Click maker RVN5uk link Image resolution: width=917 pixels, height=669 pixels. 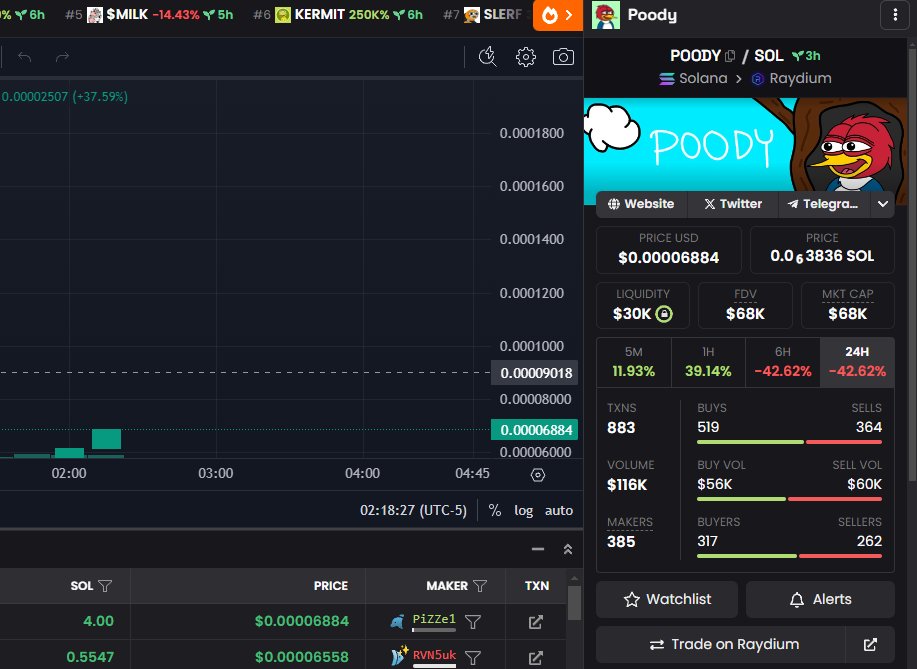tap(434, 655)
